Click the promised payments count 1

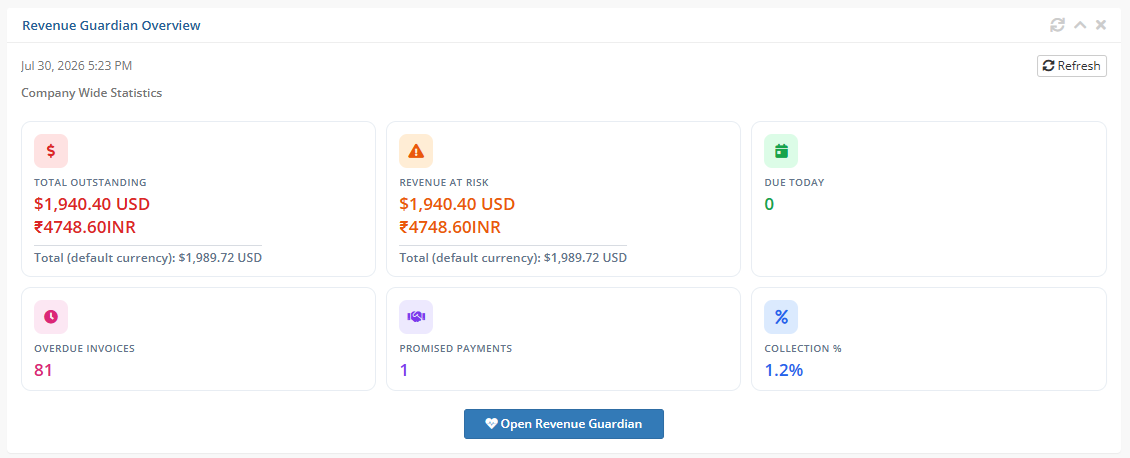[404, 370]
